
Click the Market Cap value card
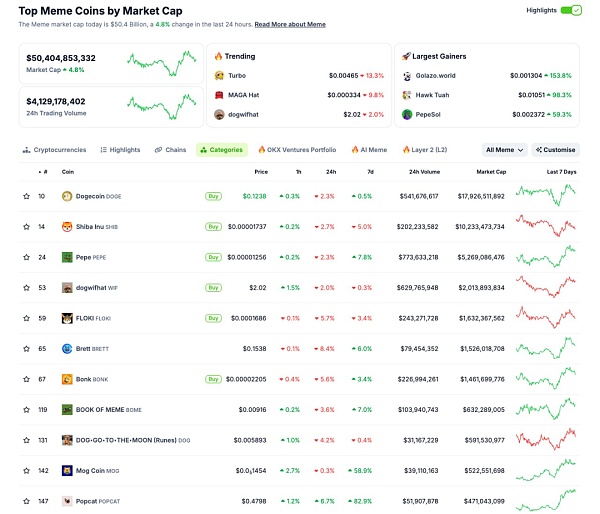110,62
